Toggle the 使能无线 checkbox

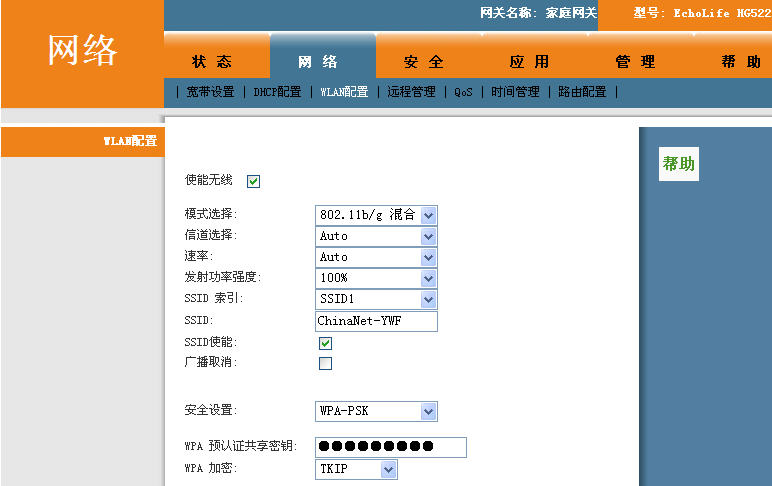(x=253, y=181)
